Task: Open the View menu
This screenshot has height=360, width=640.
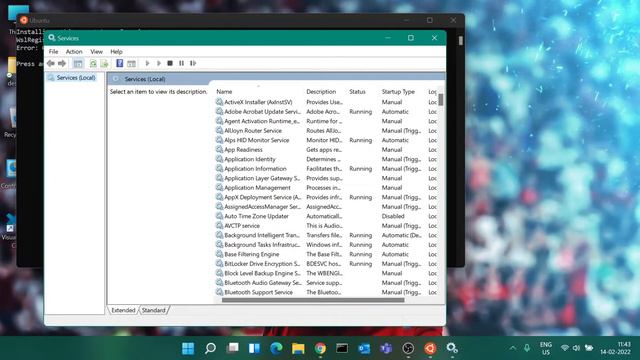Action: tap(96, 51)
